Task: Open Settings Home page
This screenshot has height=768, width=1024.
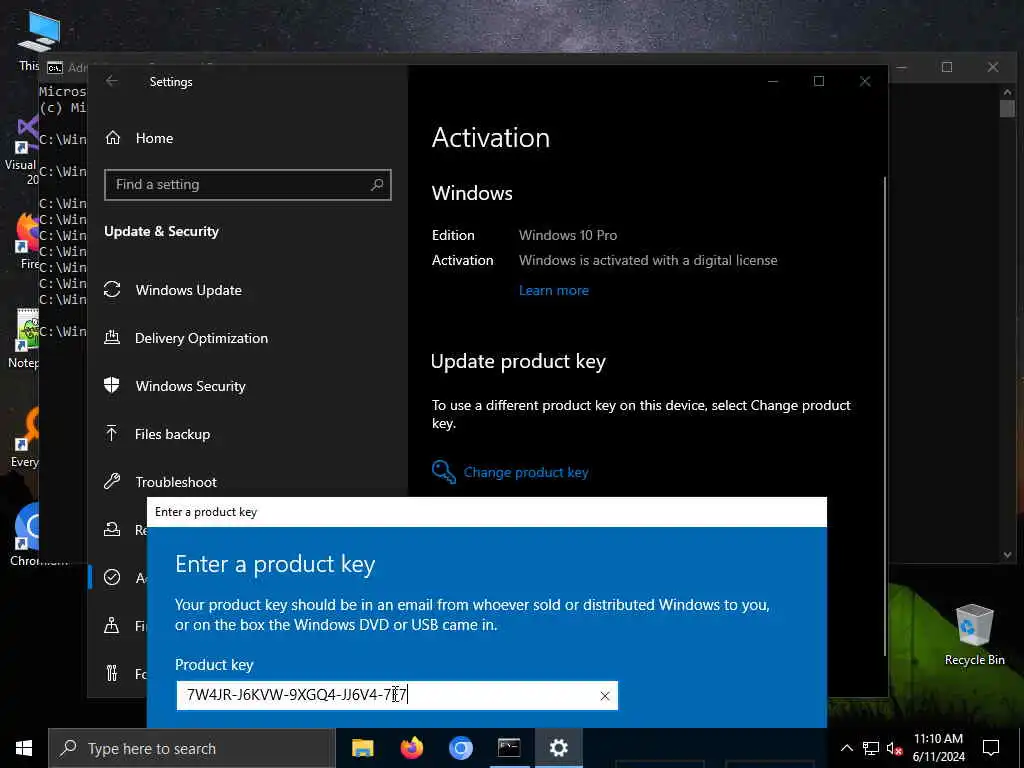Action: click(154, 138)
